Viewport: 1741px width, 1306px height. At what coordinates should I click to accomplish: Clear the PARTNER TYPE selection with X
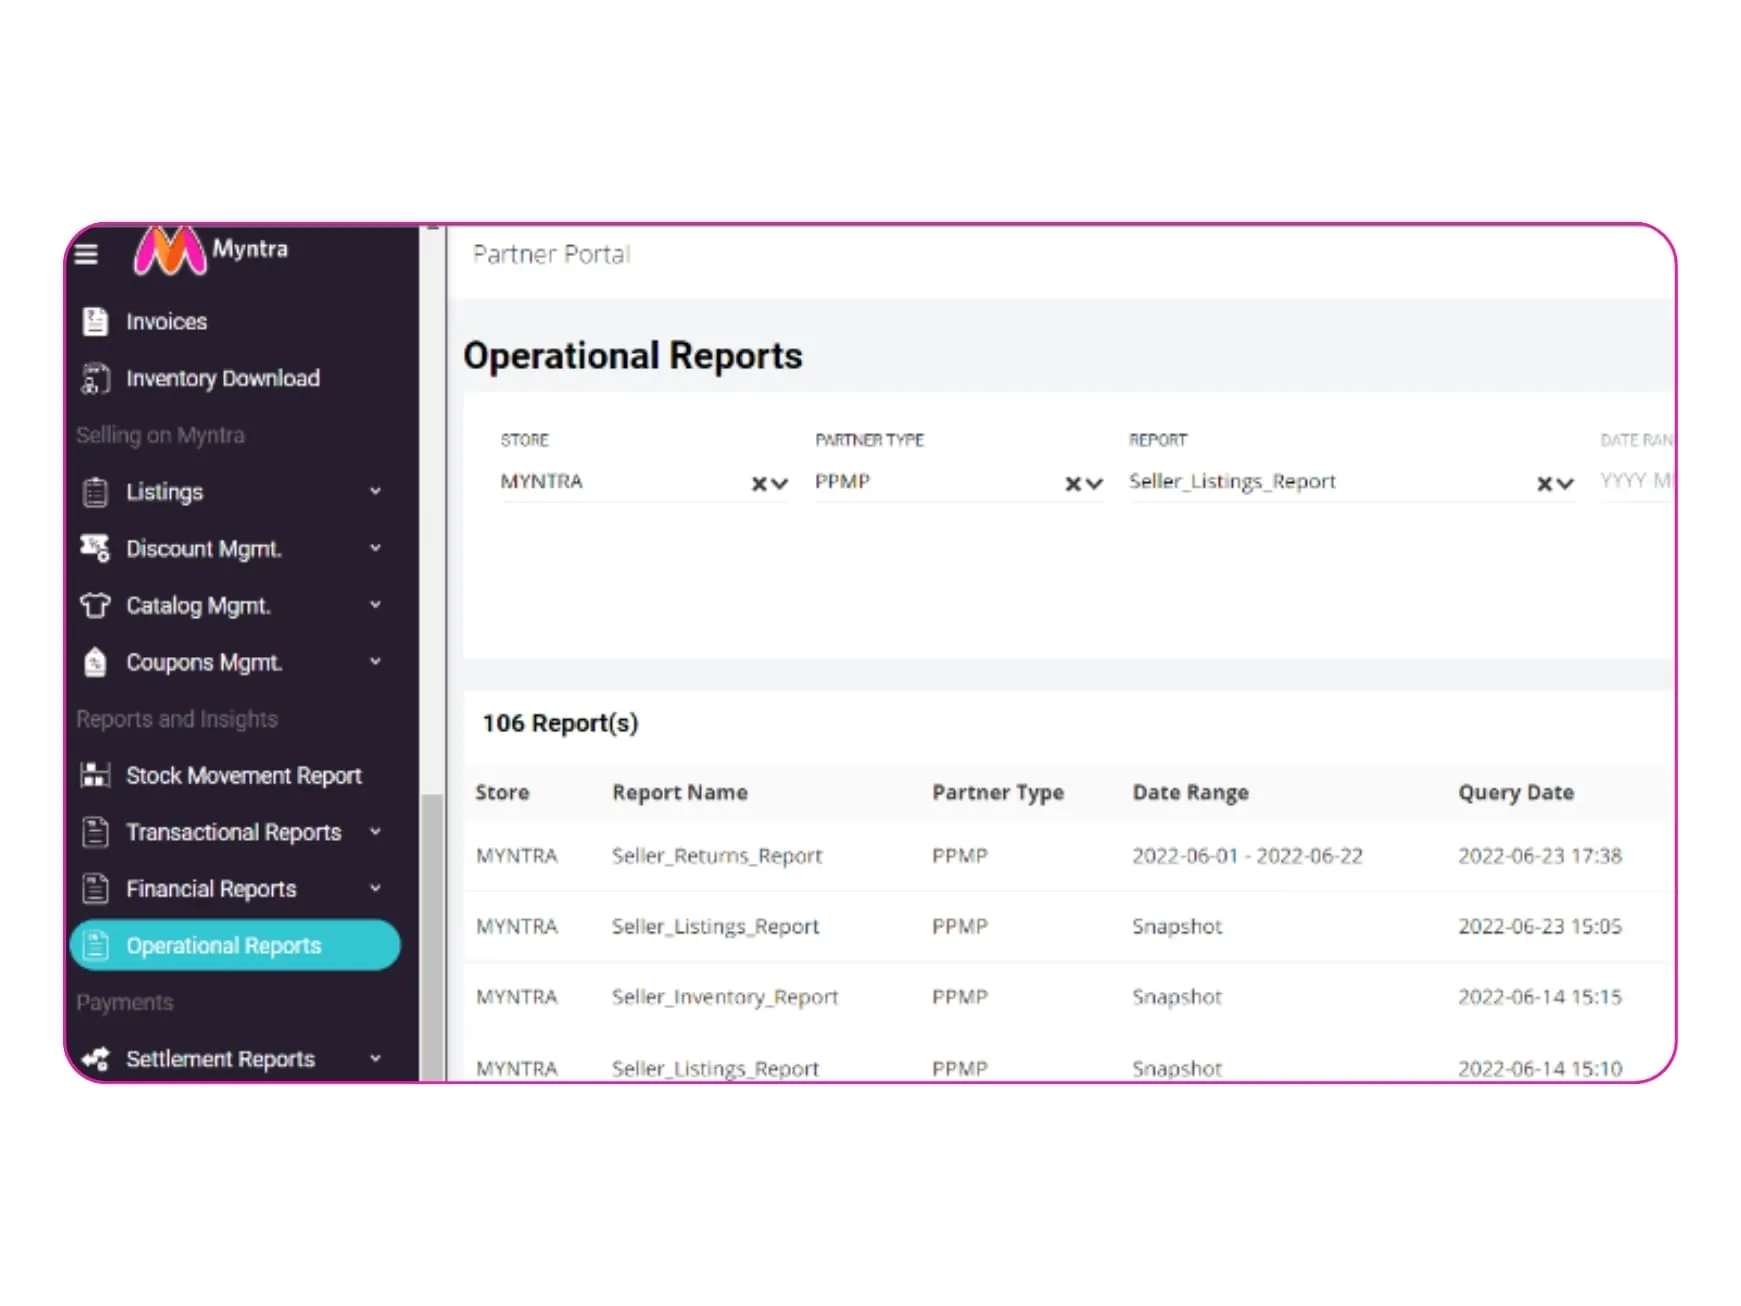(1073, 484)
